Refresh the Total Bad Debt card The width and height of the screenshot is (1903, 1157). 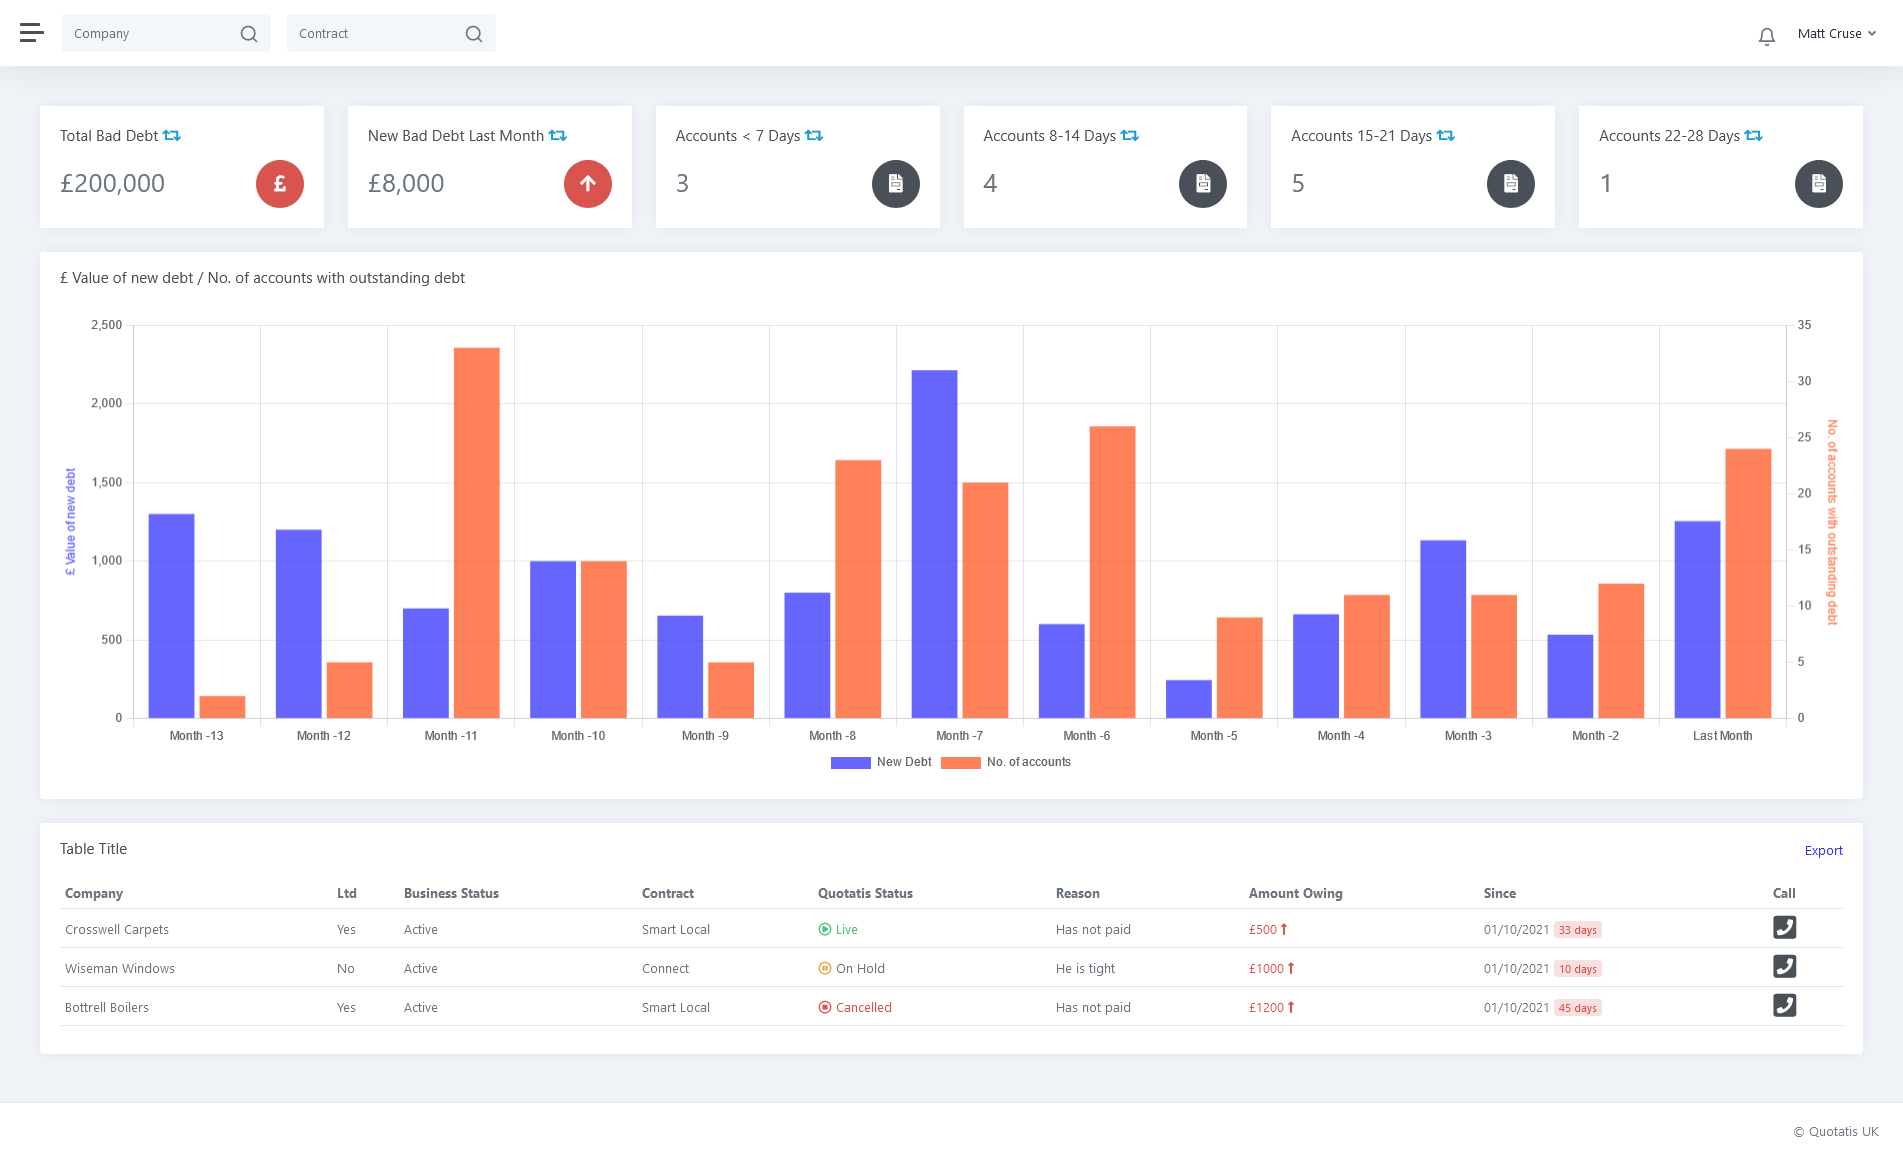[x=172, y=136]
